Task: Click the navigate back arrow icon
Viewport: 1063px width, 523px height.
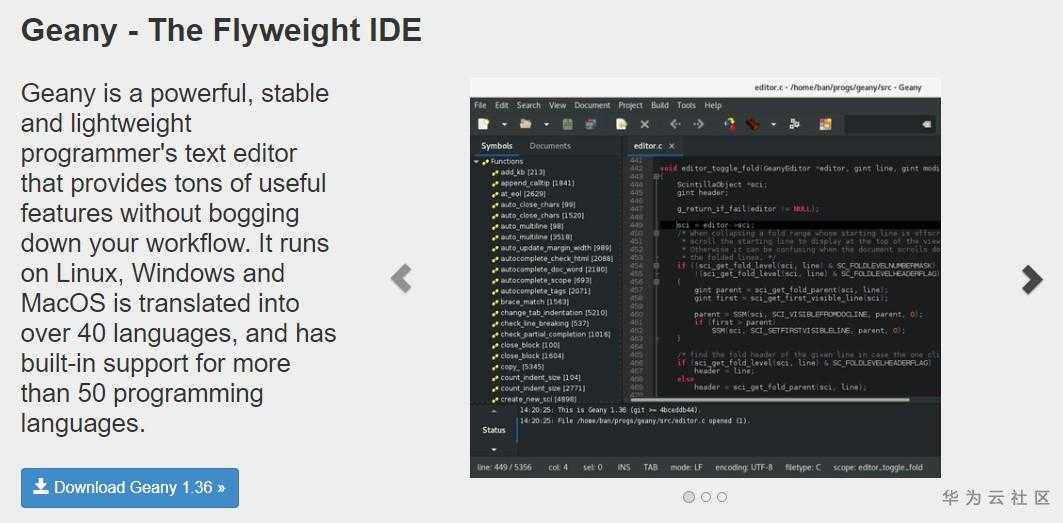Action: 675,124
